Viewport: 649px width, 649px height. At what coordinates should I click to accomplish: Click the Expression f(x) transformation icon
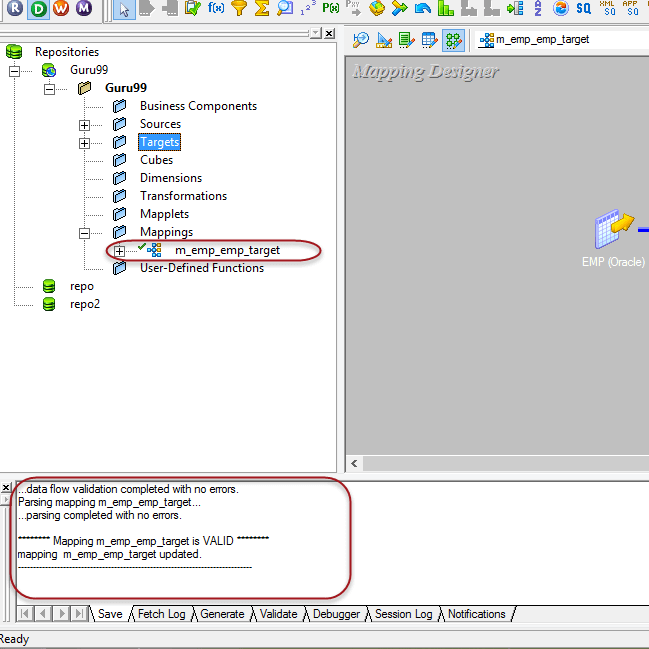tap(216, 9)
